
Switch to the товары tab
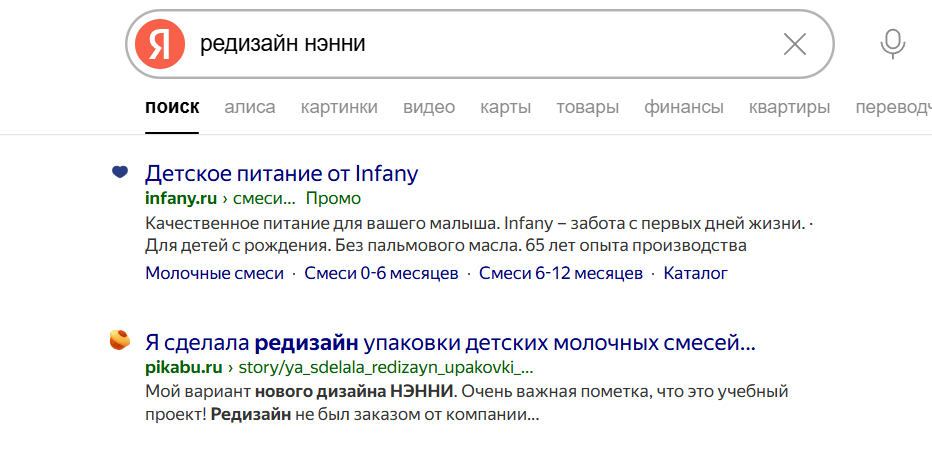click(587, 108)
